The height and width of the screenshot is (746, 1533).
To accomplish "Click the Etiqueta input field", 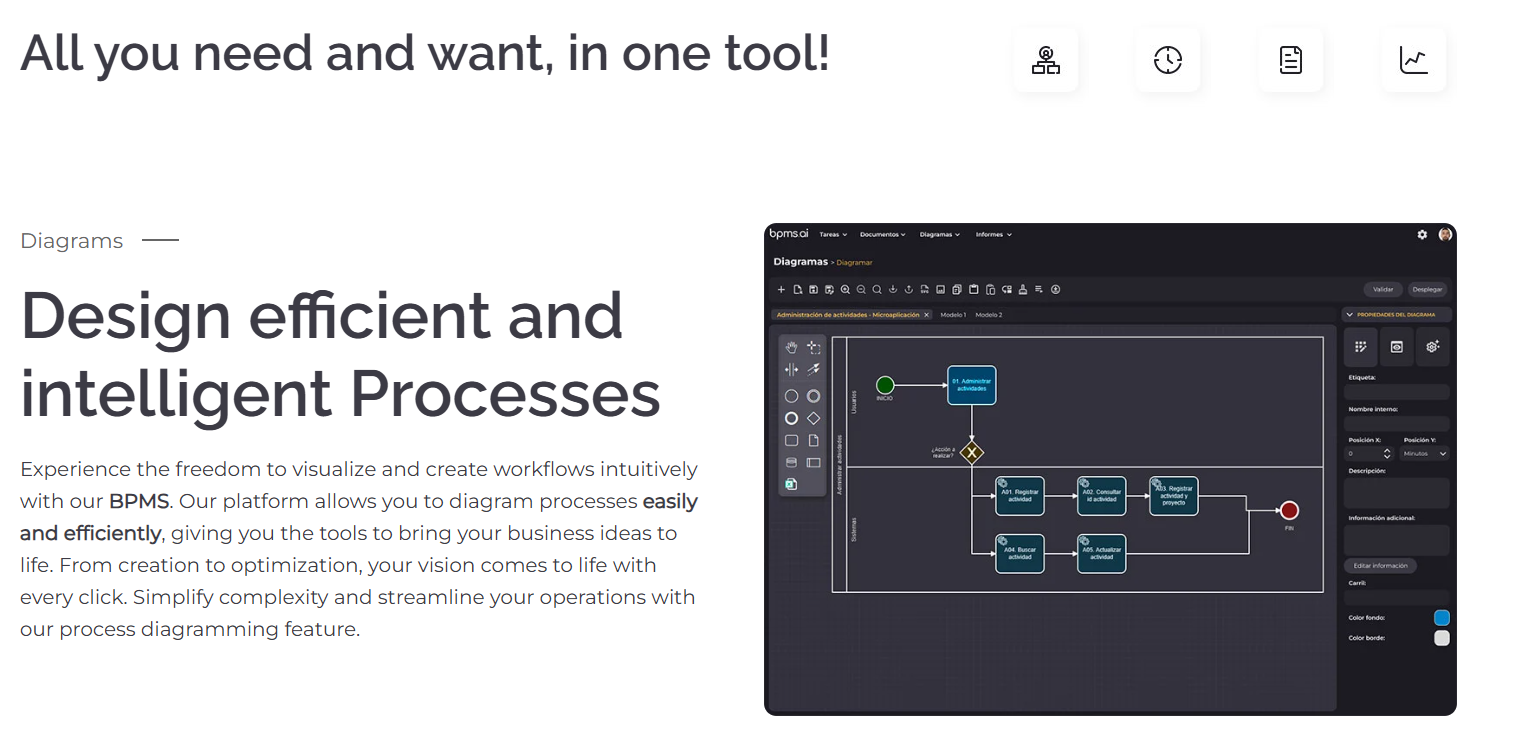I will pos(1397,392).
